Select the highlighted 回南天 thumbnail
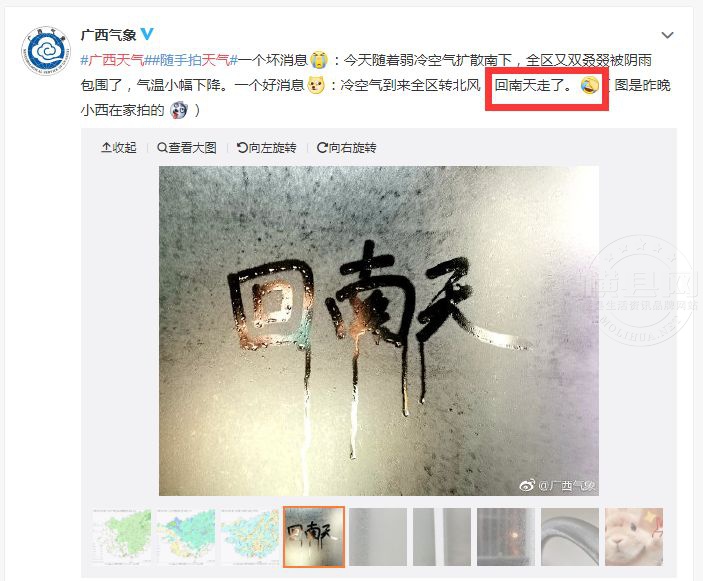 (314, 537)
